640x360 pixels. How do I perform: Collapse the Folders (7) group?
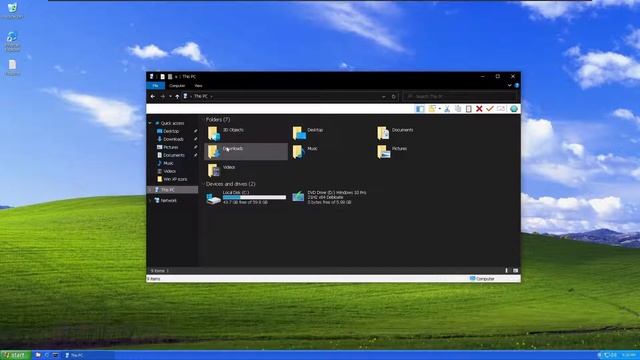click(x=203, y=120)
